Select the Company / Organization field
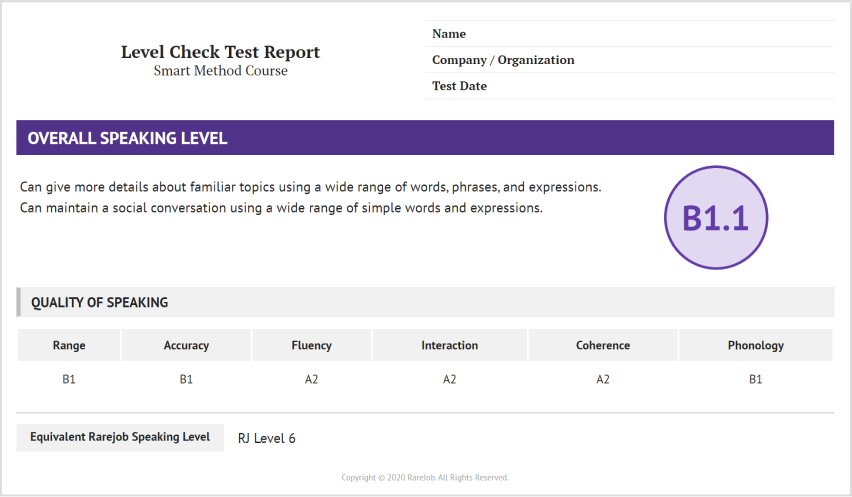The height and width of the screenshot is (497, 852). [x=630, y=60]
